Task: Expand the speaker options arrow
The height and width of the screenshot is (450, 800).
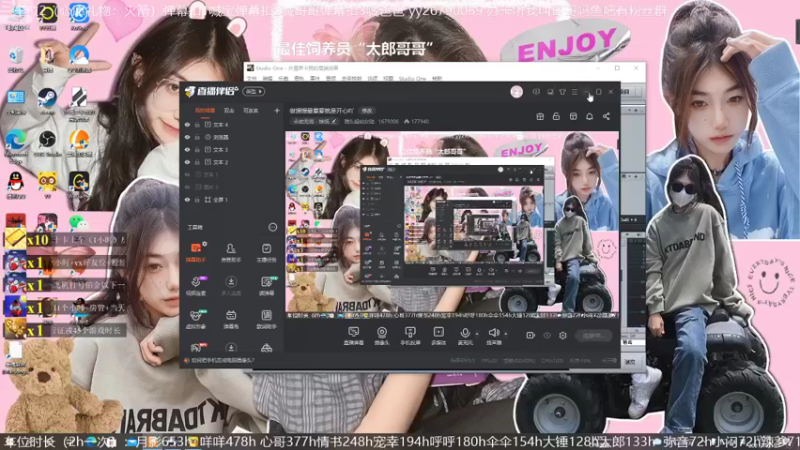Action: [506, 334]
